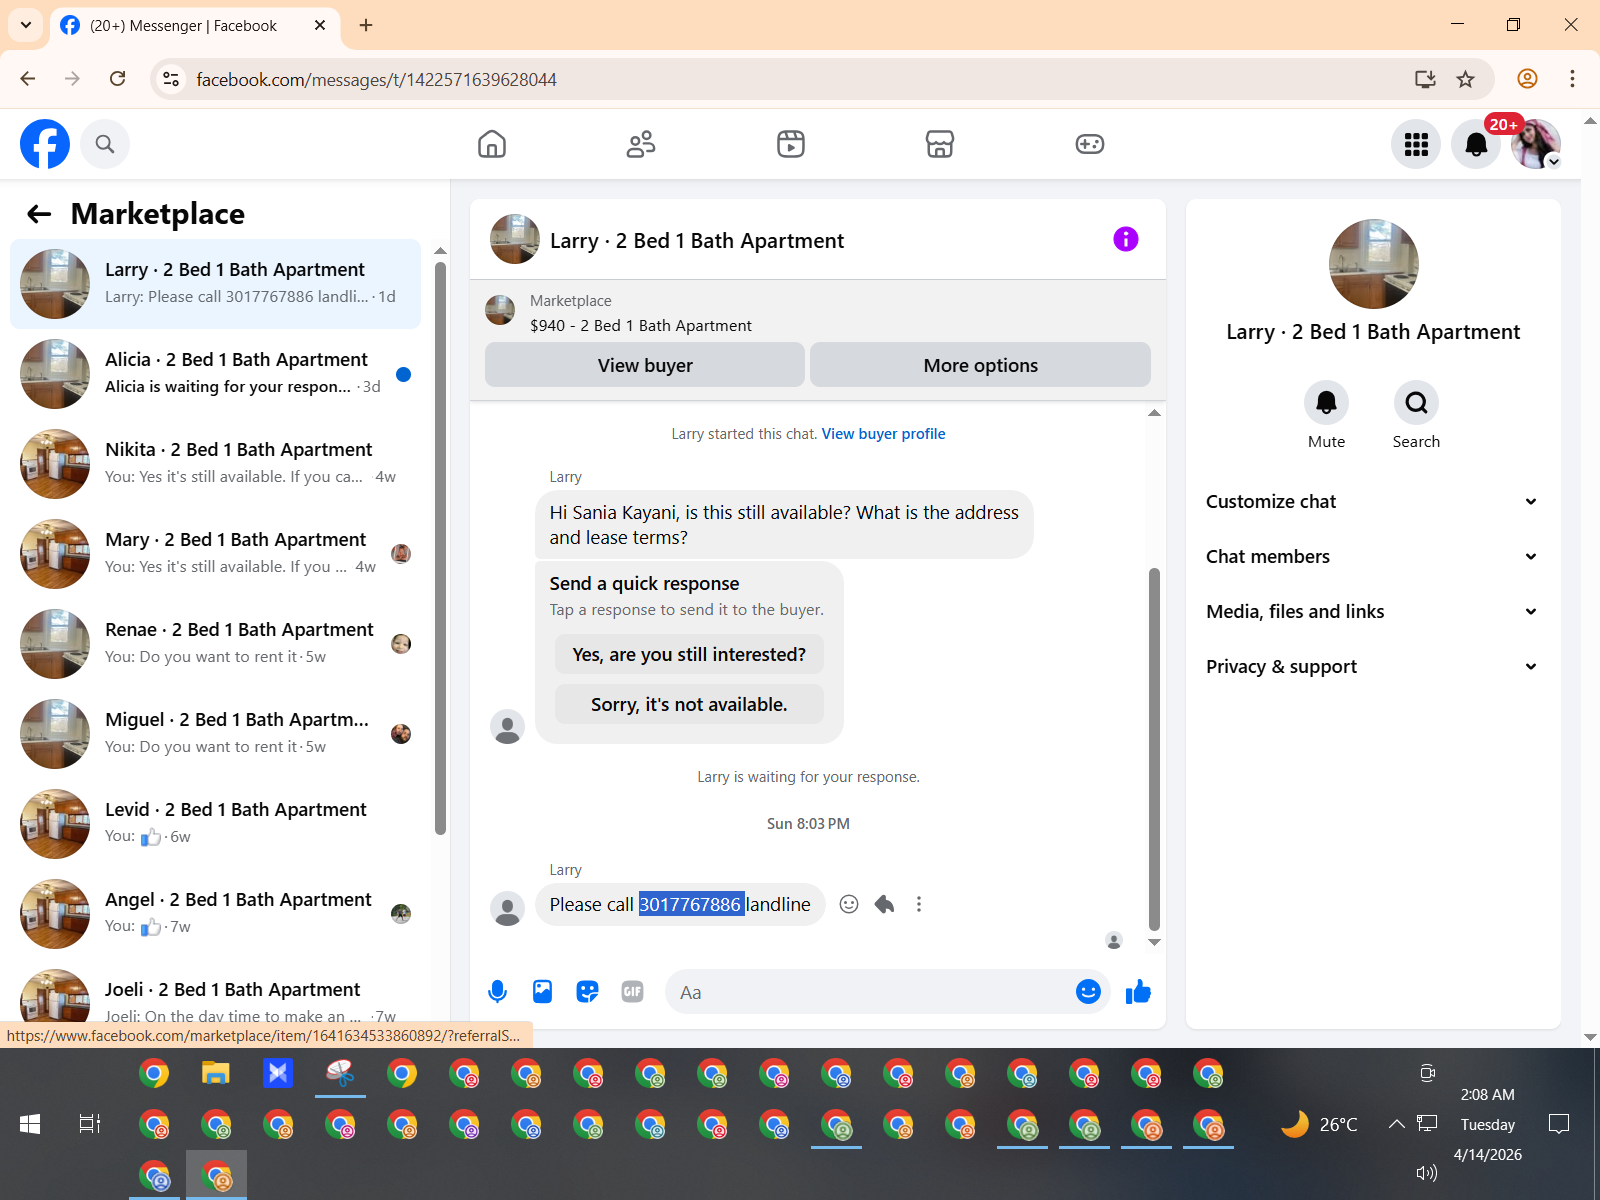This screenshot has height=1200, width=1600.
Task: Choose 'Sorry, it's not available.' quick response
Action: pos(689,705)
